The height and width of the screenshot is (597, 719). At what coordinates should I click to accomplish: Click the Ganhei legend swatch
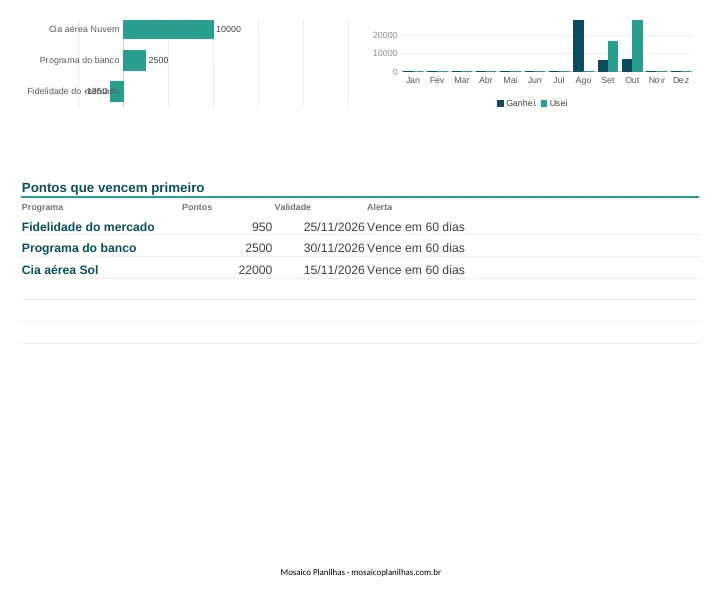pos(500,104)
